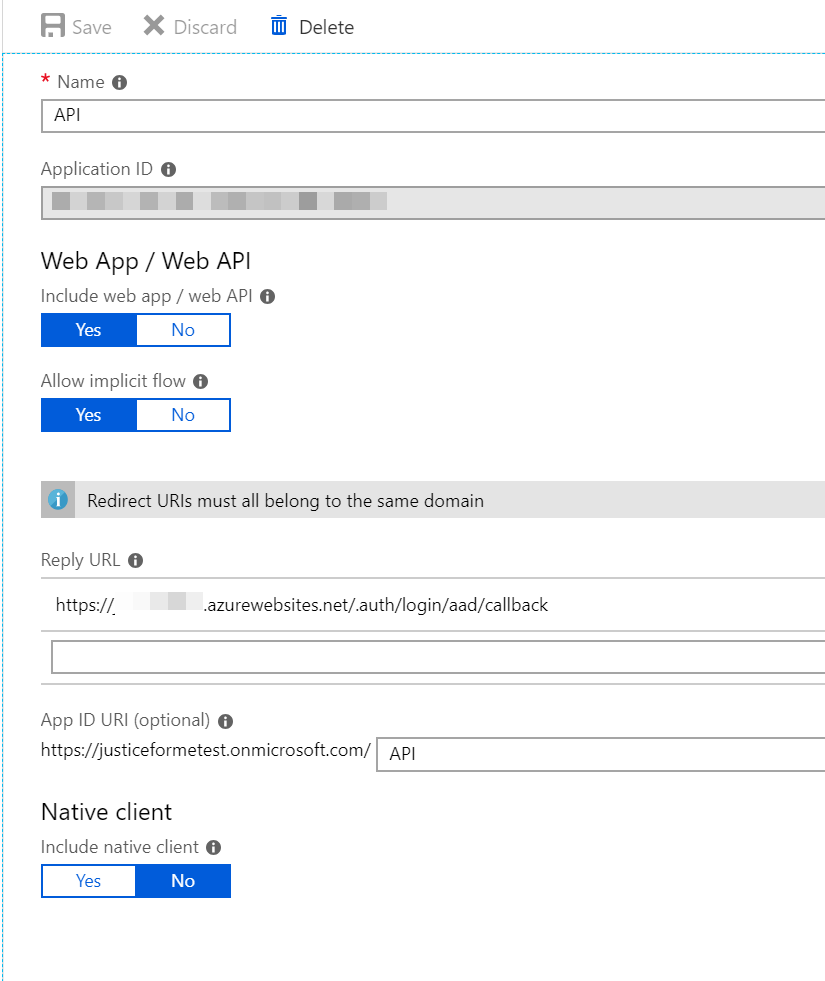Click info icon beside Application ID
This screenshot has width=825, height=981.
(x=168, y=170)
